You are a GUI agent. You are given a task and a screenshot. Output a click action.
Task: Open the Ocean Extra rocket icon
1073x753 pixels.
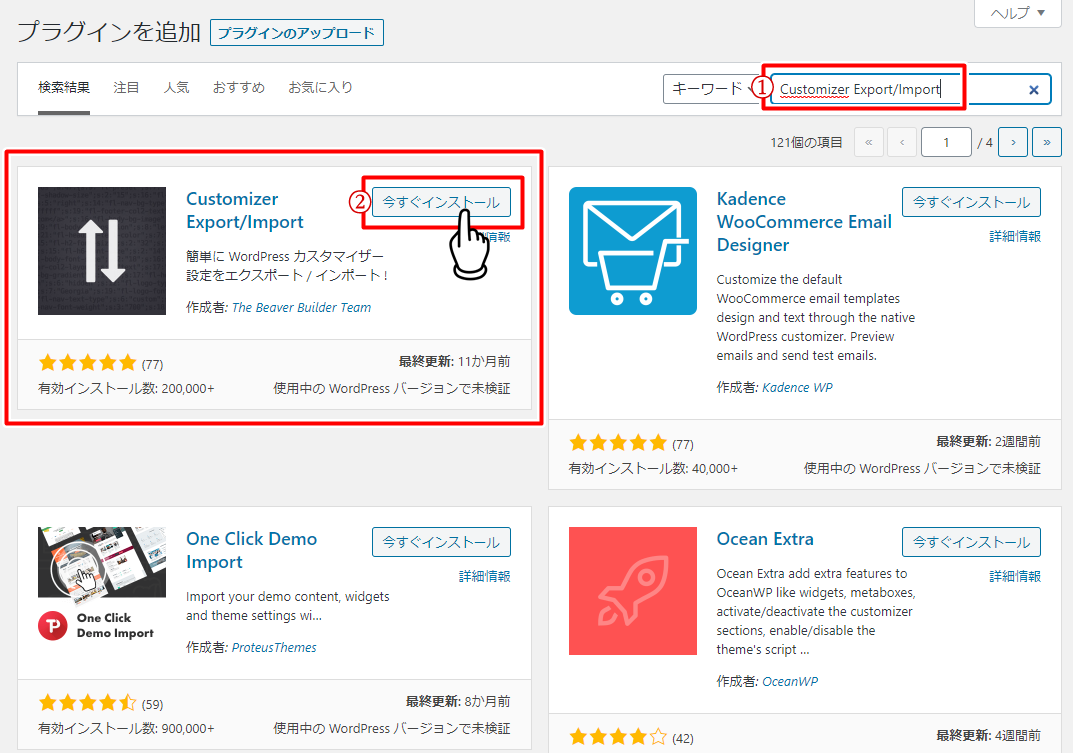click(633, 591)
